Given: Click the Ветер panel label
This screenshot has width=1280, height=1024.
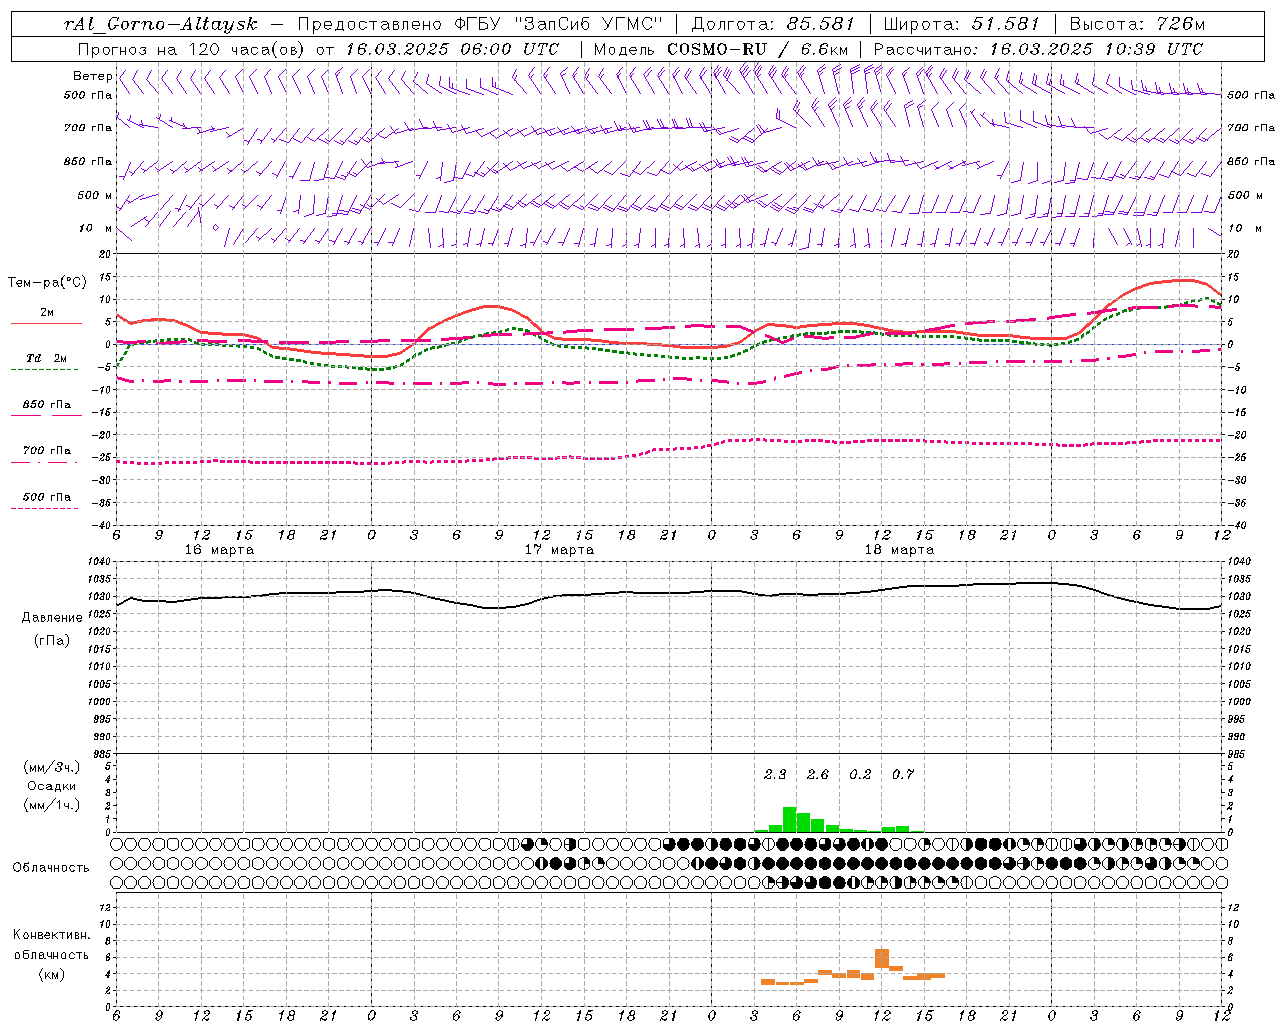Looking at the screenshot, I should click(92, 76).
